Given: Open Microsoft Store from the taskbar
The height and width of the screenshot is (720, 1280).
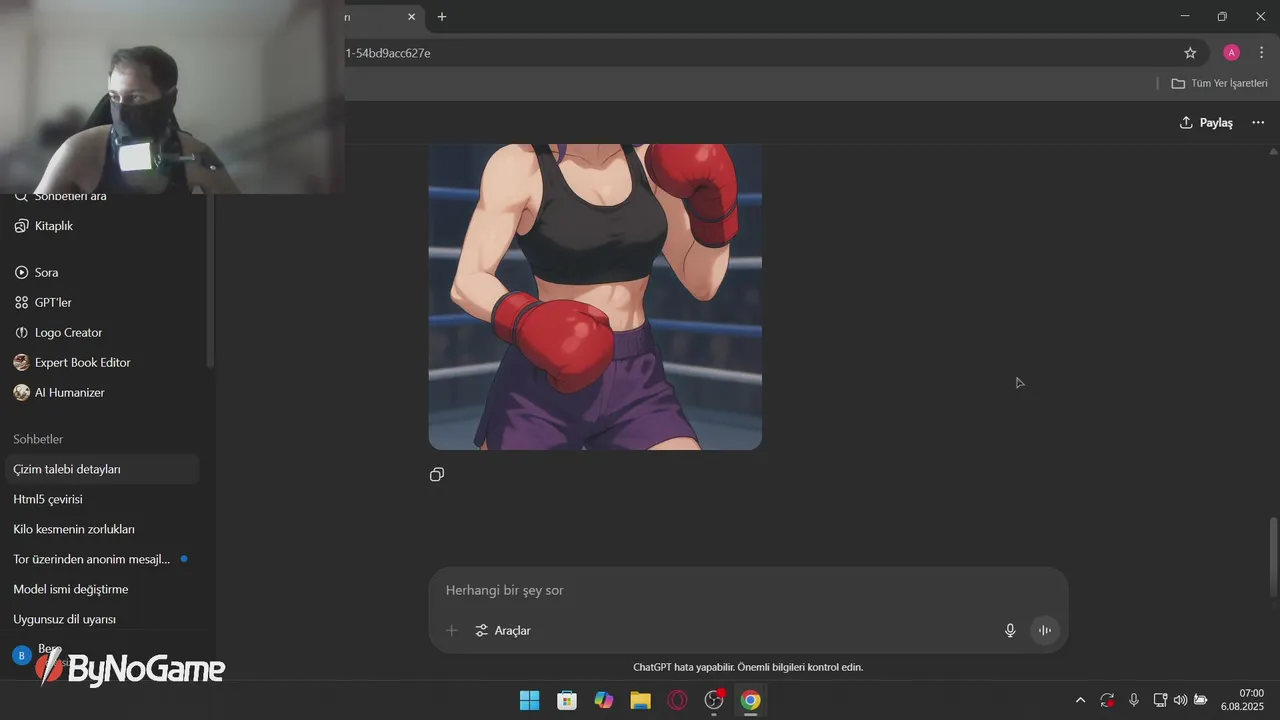Looking at the screenshot, I should click(x=567, y=700).
